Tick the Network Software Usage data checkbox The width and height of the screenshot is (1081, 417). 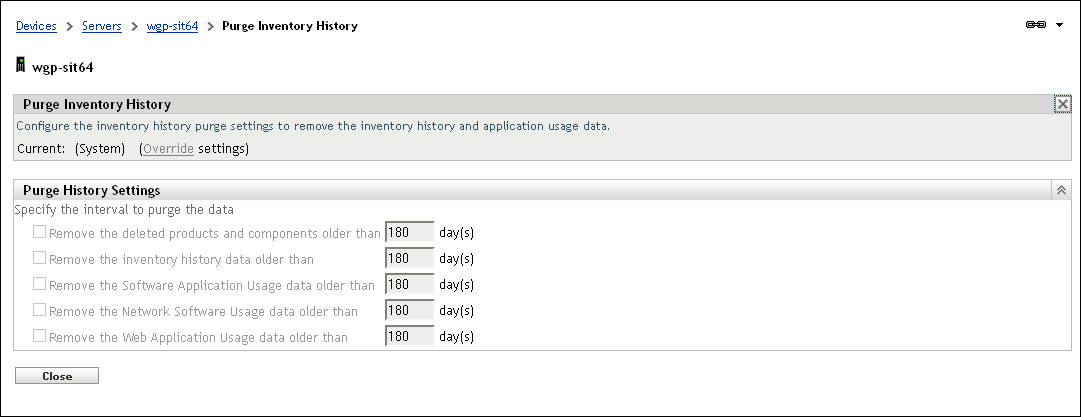(40, 310)
